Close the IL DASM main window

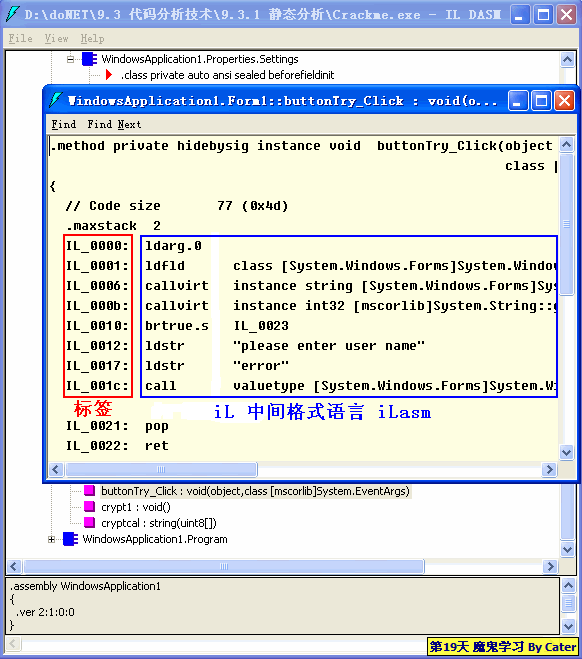[566, 15]
